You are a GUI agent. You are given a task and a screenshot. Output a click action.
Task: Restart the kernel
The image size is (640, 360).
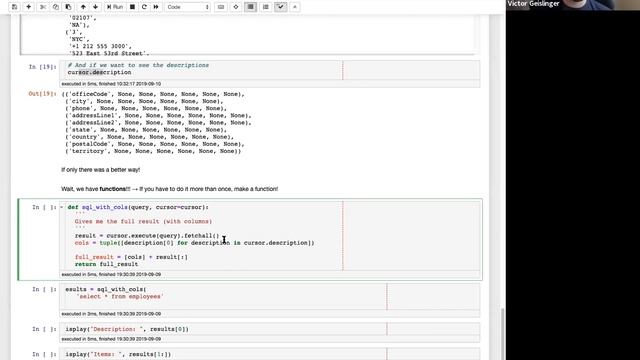[144, 7]
